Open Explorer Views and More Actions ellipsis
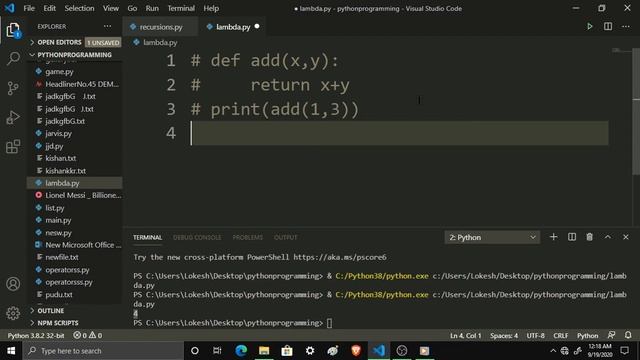 click(x=107, y=27)
